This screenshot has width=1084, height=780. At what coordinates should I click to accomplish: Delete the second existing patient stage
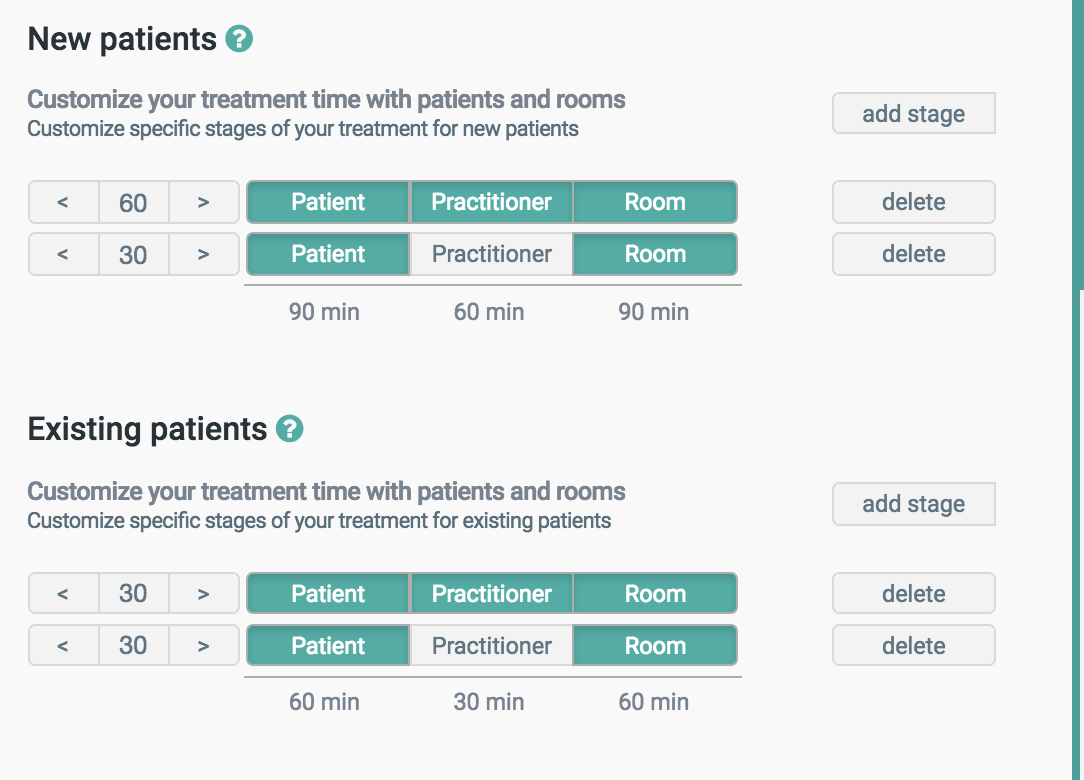(913, 646)
